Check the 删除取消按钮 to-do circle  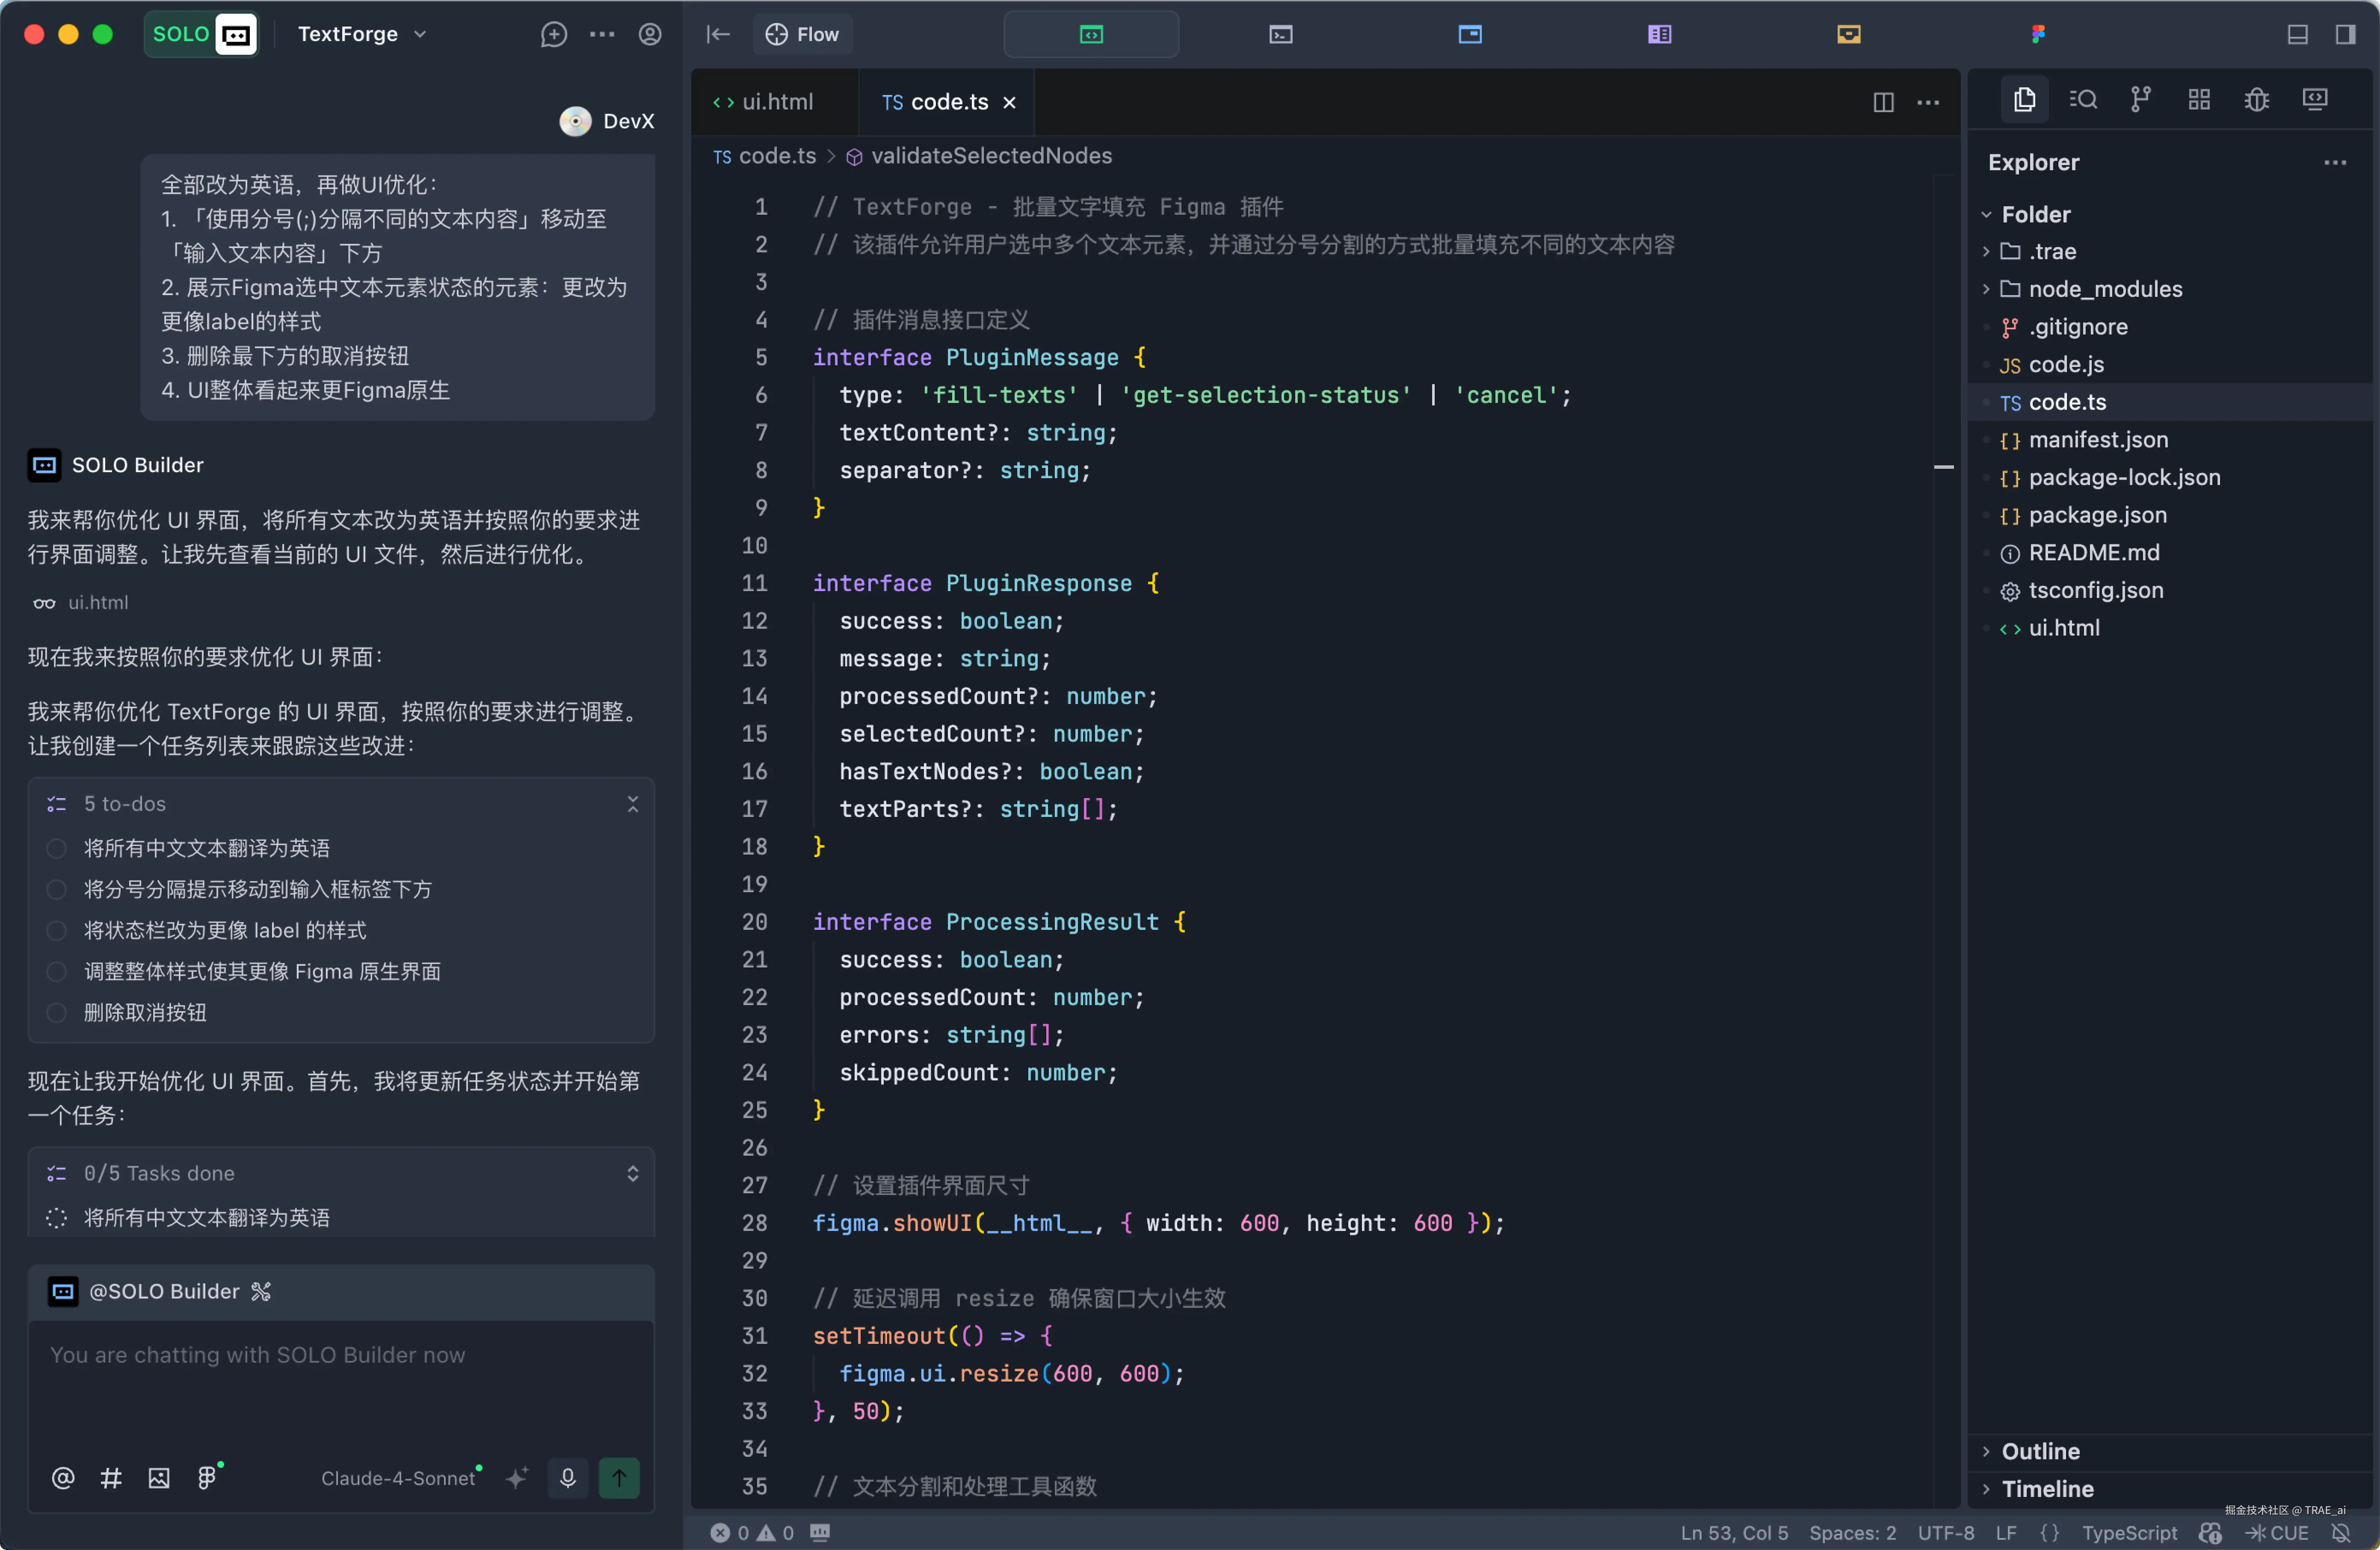coord(57,1012)
